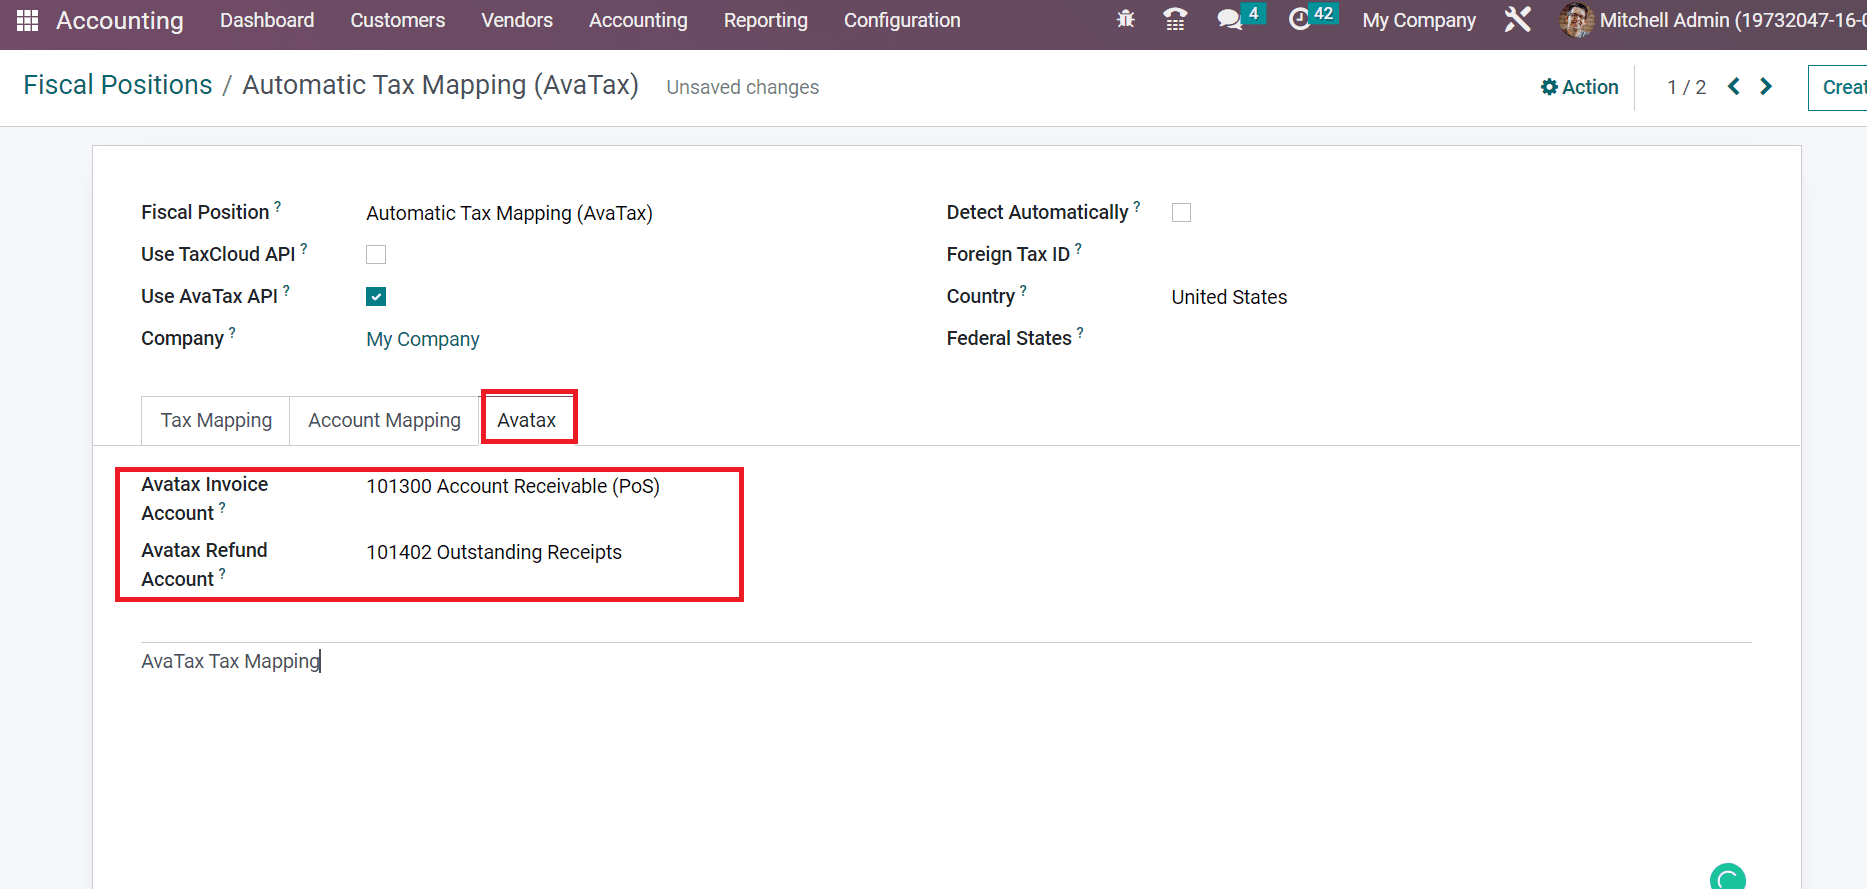Show help for Avatax Refund Account
This screenshot has width=1867, height=889.
[222, 573]
